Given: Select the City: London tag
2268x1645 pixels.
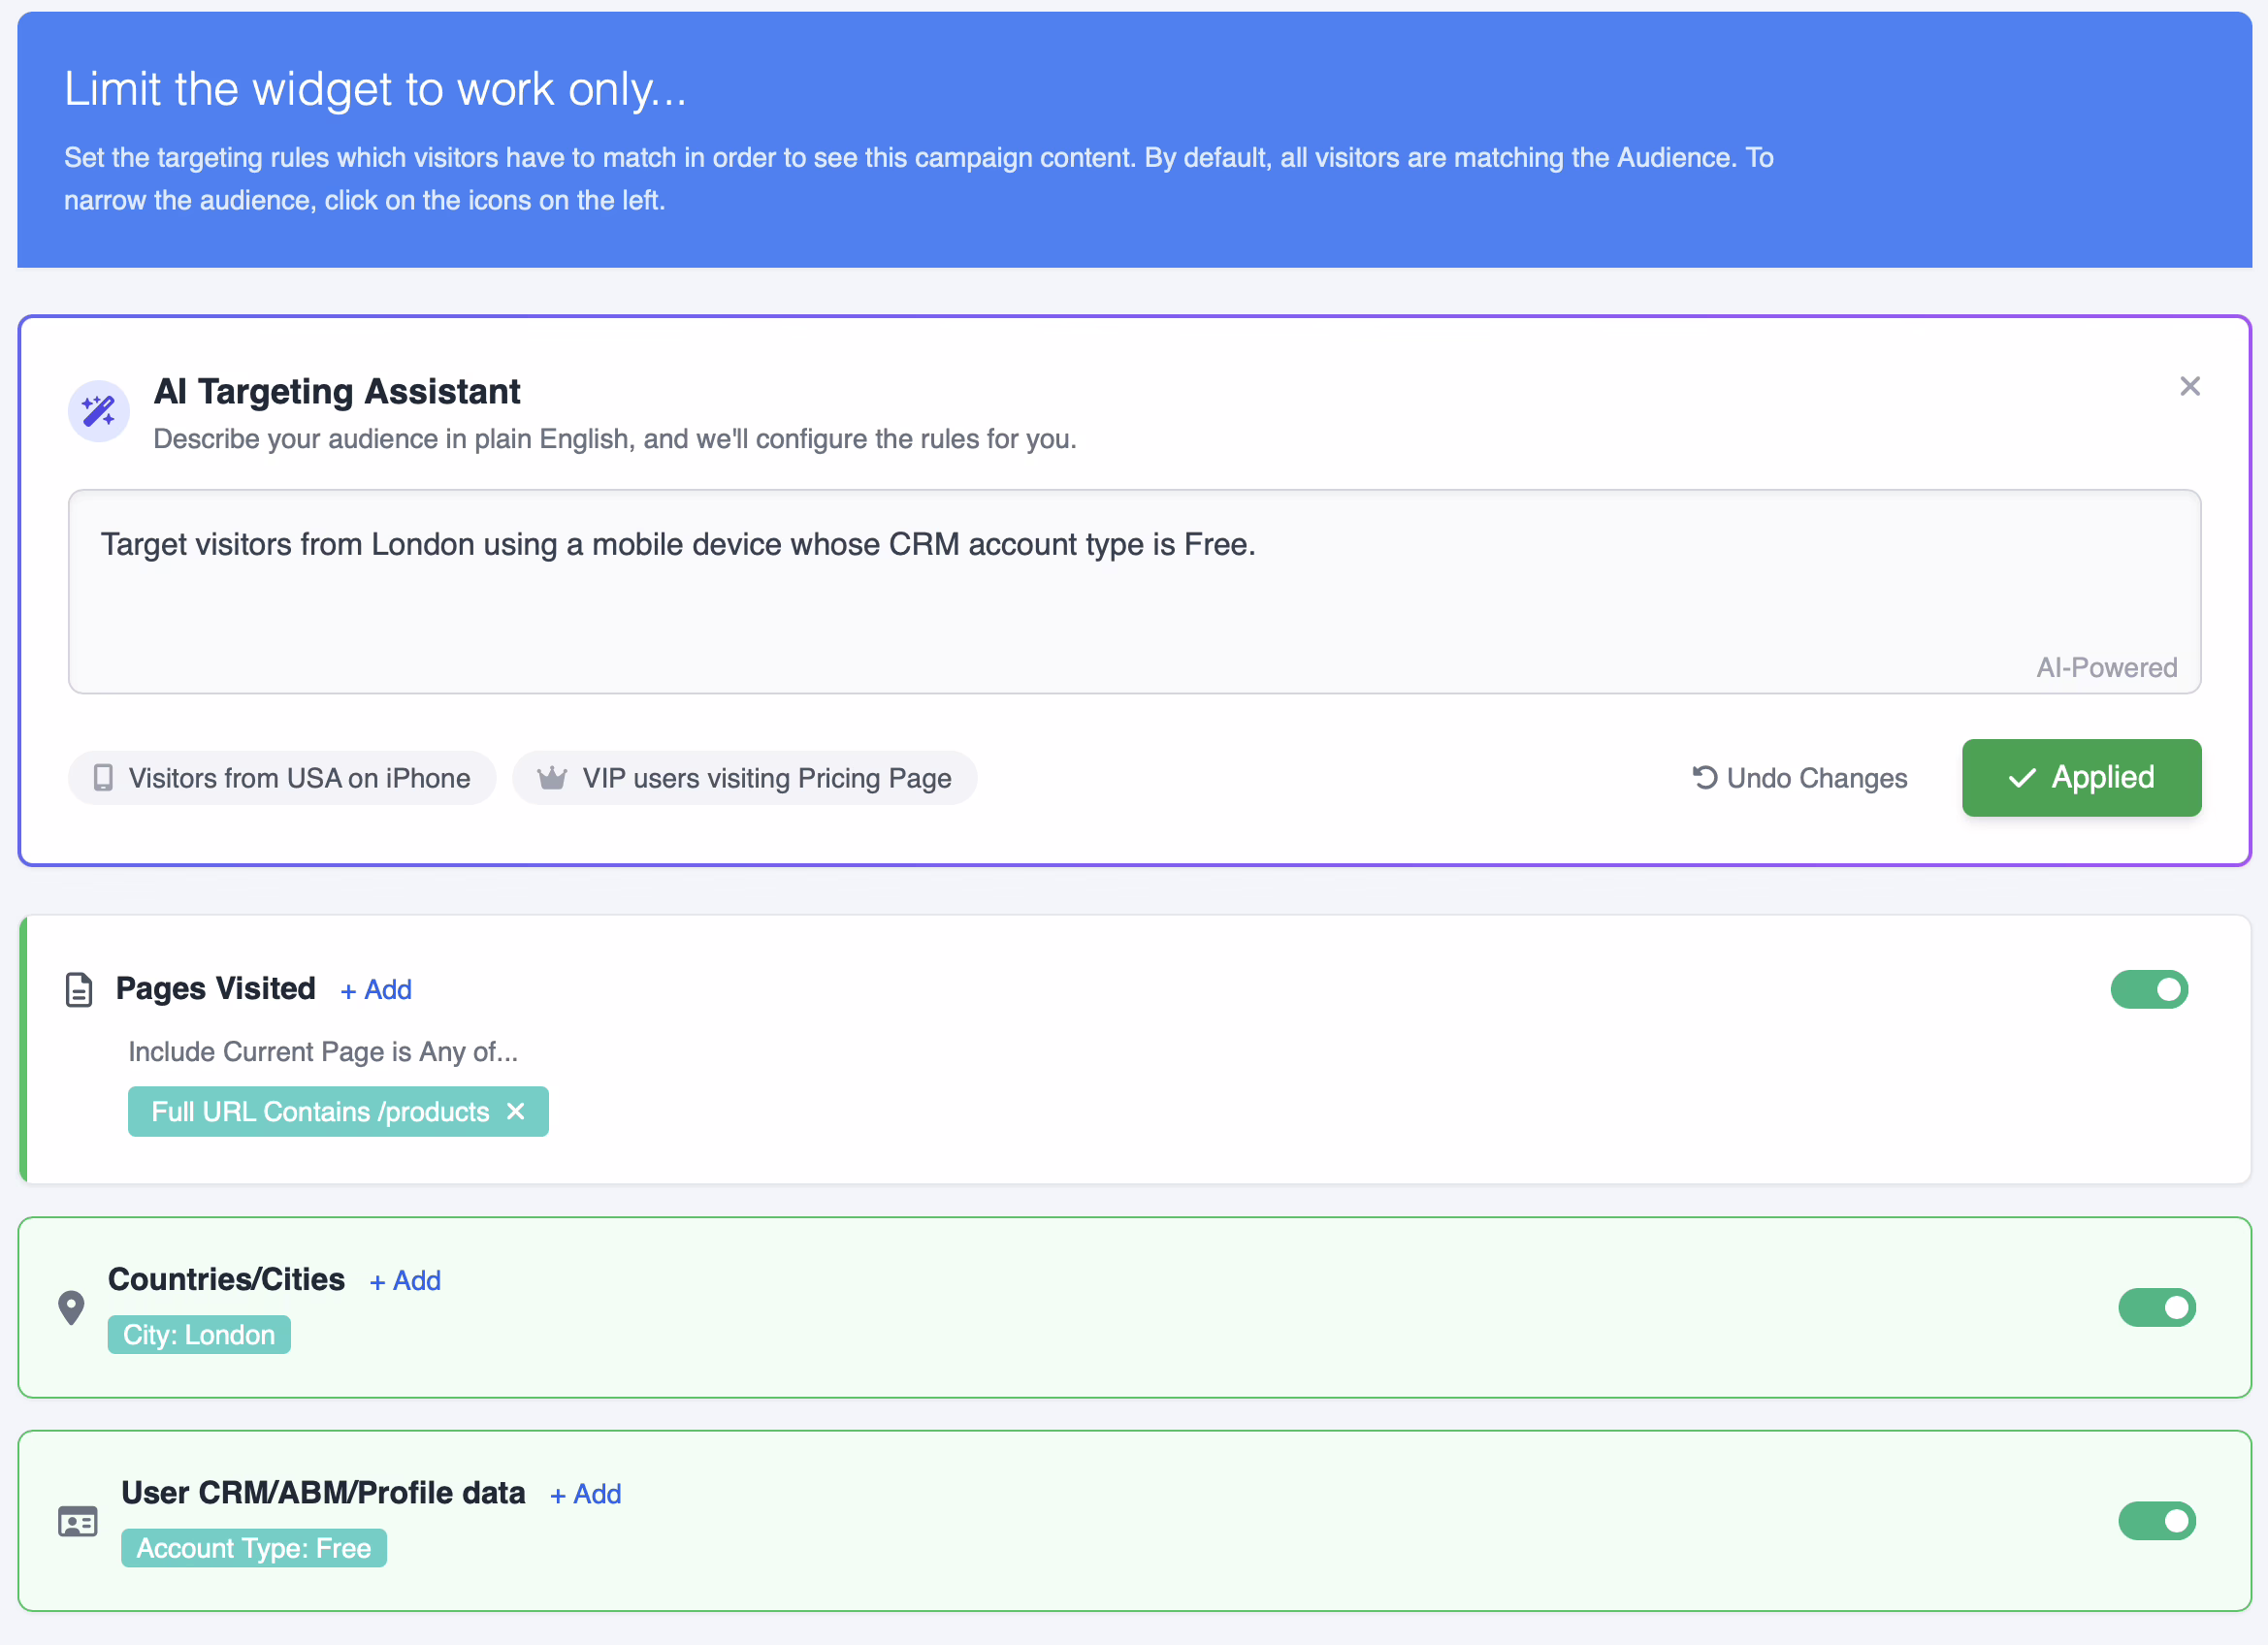Looking at the screenshot, I should [x=199, y=1335].
